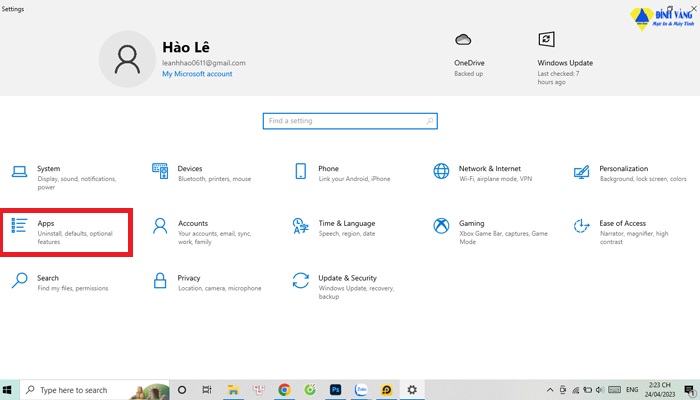
Task: Open the Phone settings icon
Action: click(x=300, y=171)
